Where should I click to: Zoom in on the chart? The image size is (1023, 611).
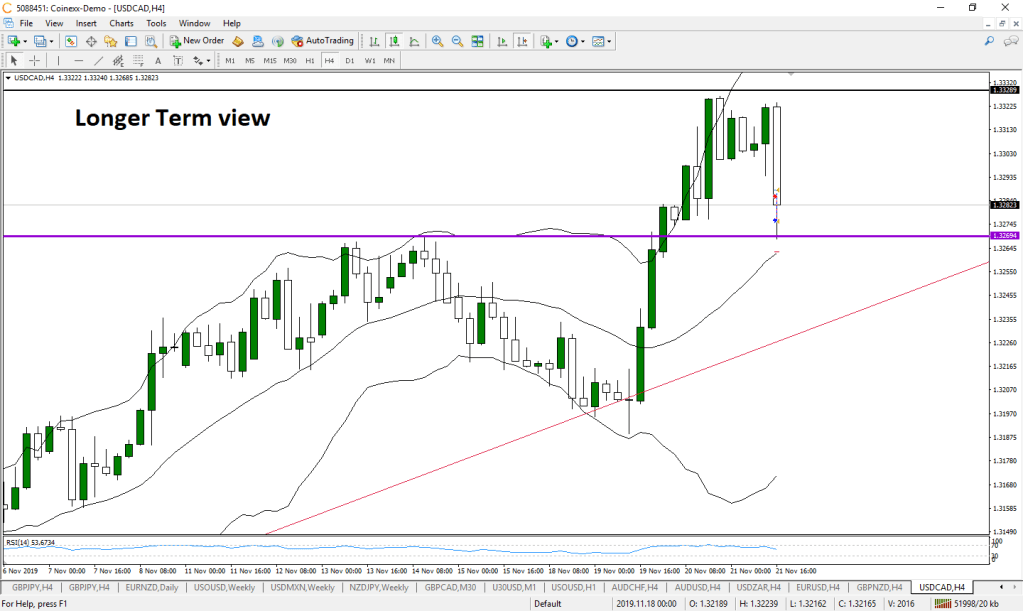tap(437, 41)
